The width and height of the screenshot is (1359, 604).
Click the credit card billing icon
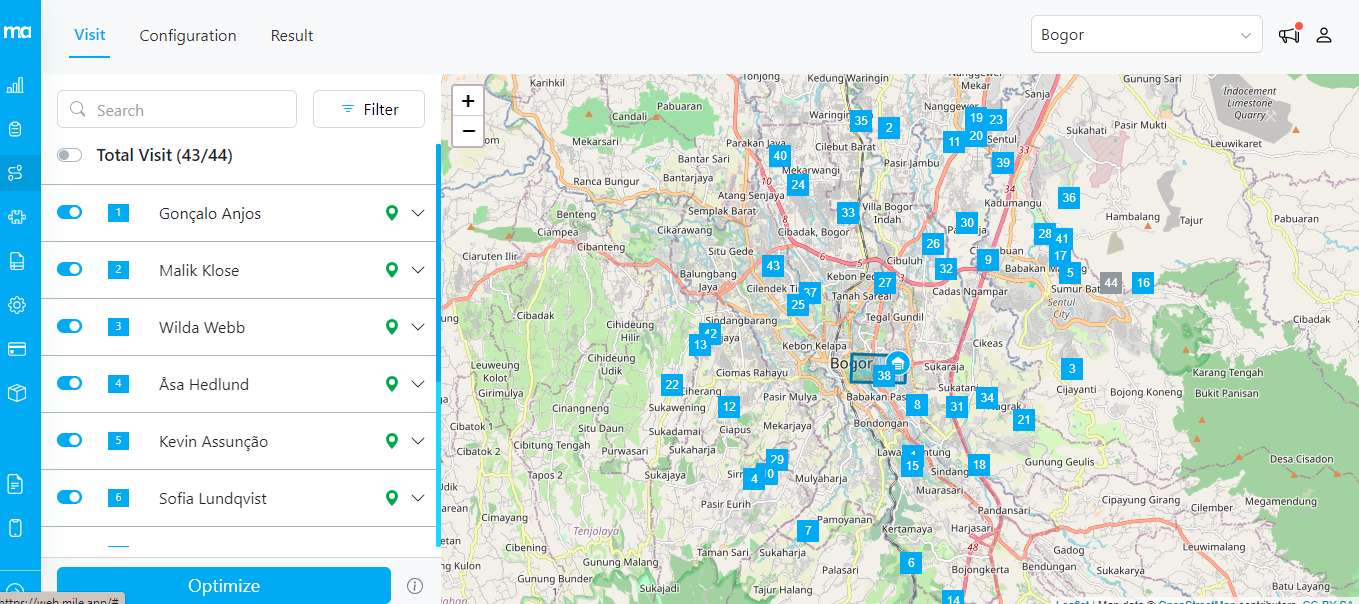pos(15,349)
